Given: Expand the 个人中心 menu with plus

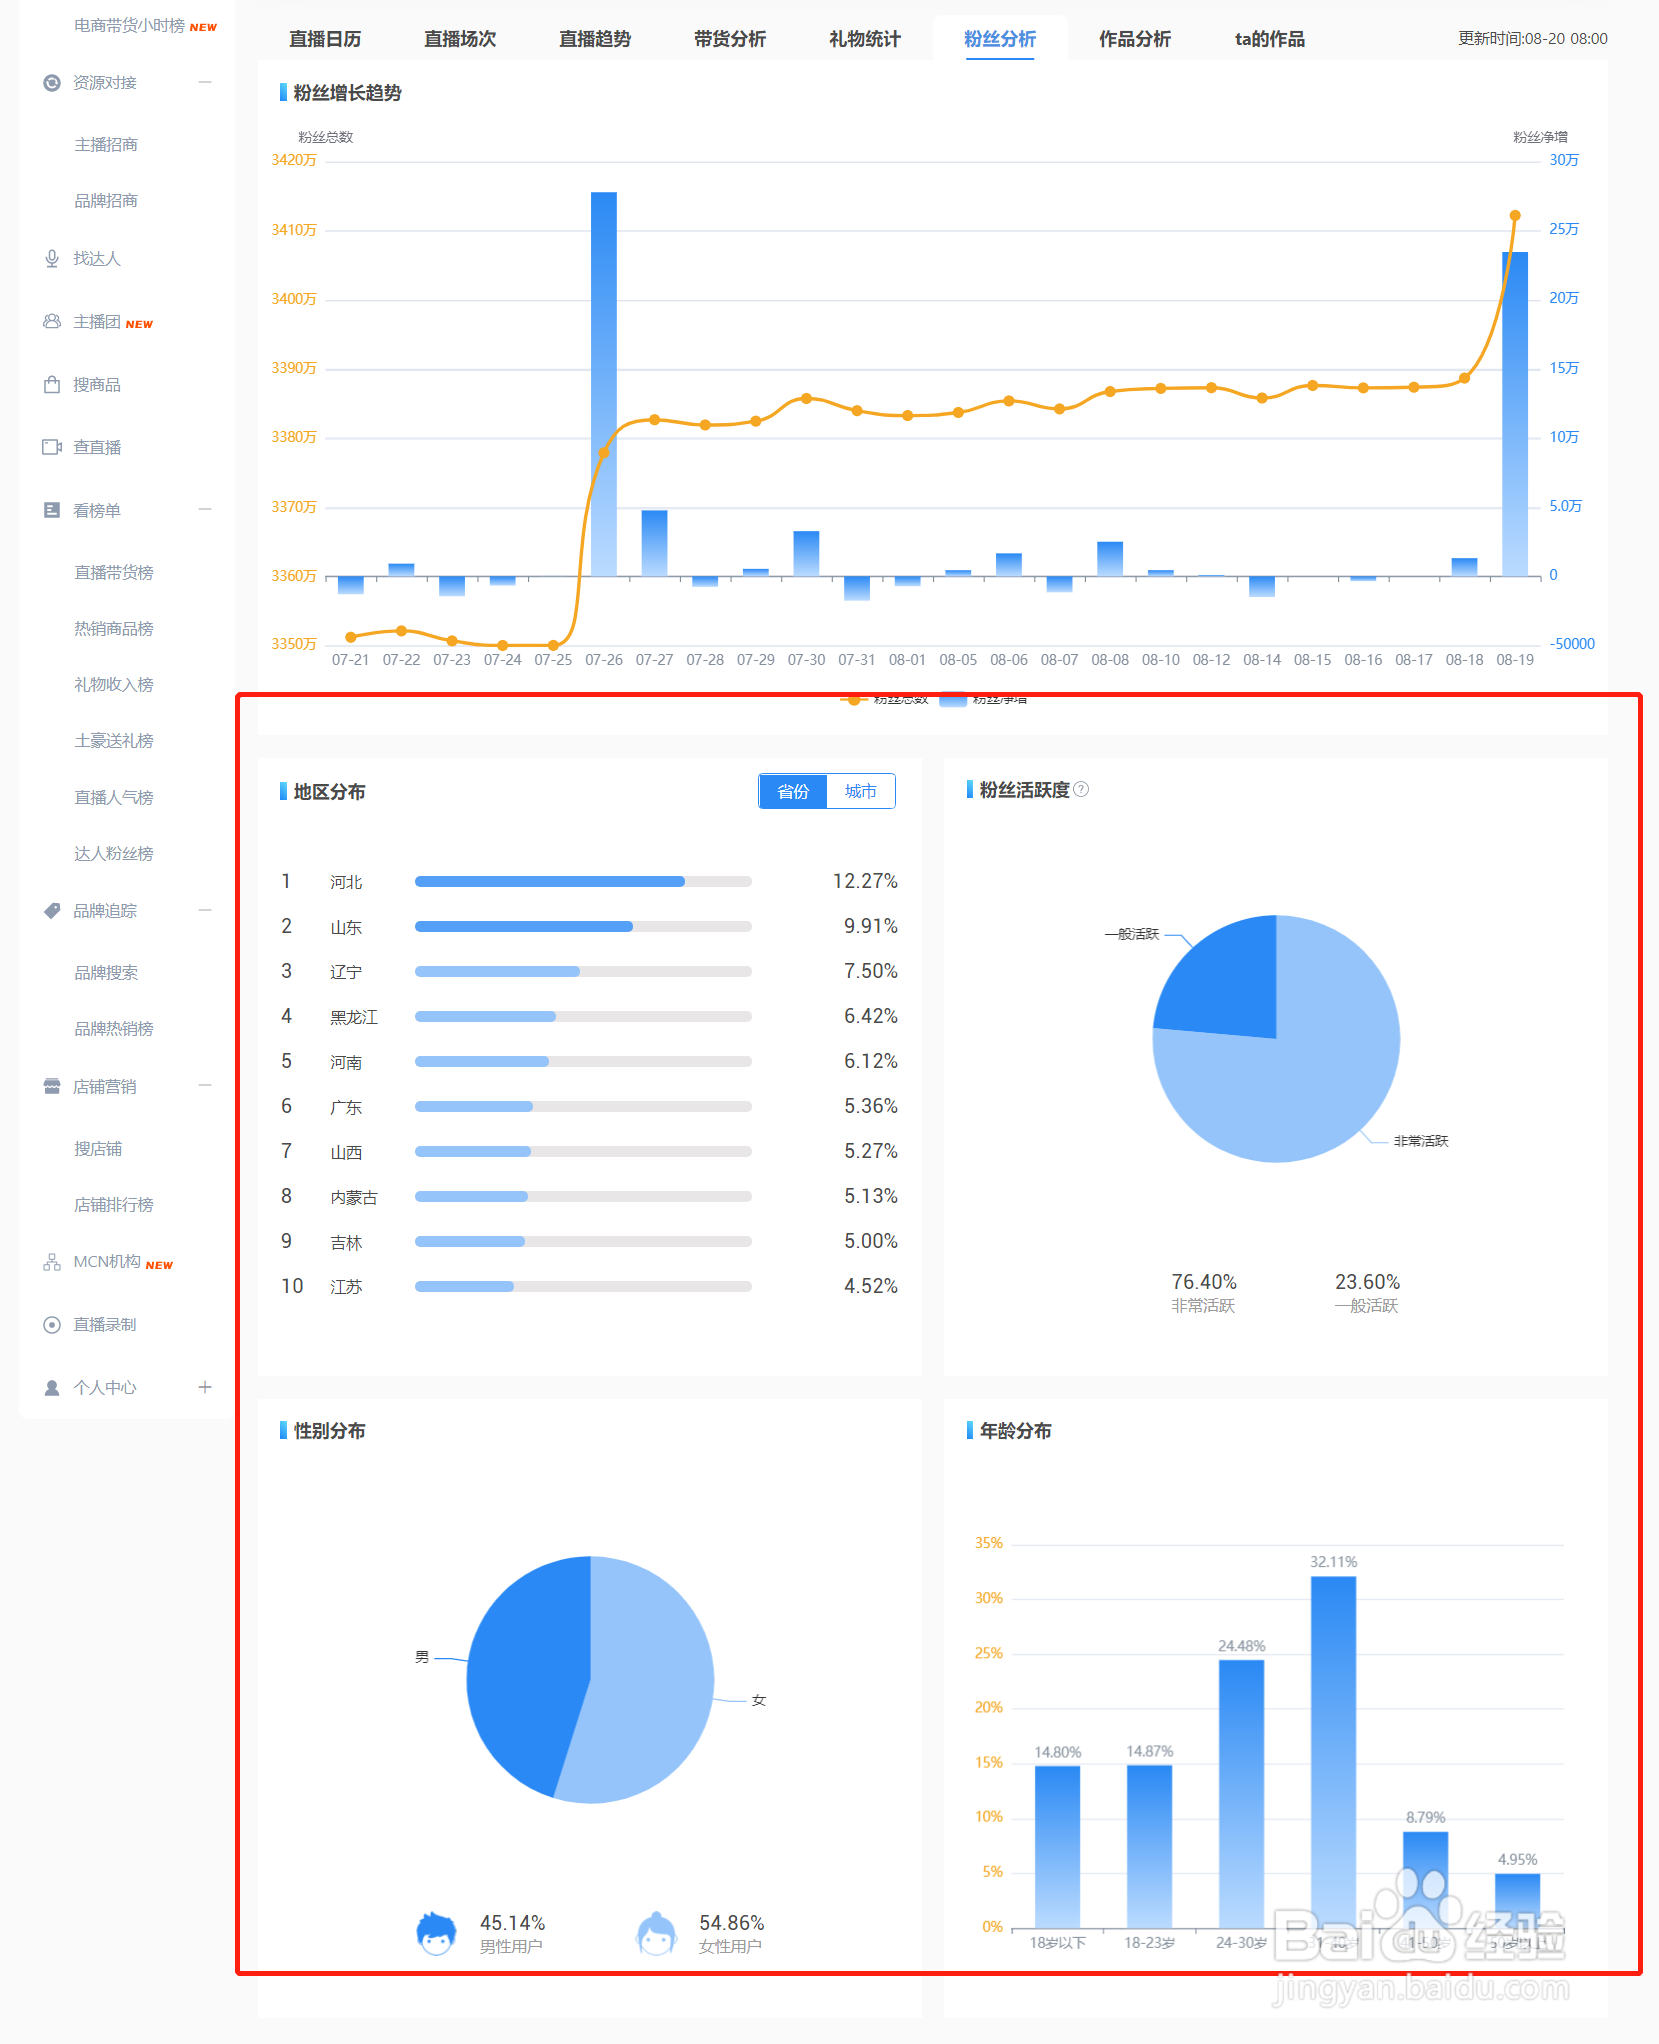Looking at the screenshot, I should point(205,1387).
